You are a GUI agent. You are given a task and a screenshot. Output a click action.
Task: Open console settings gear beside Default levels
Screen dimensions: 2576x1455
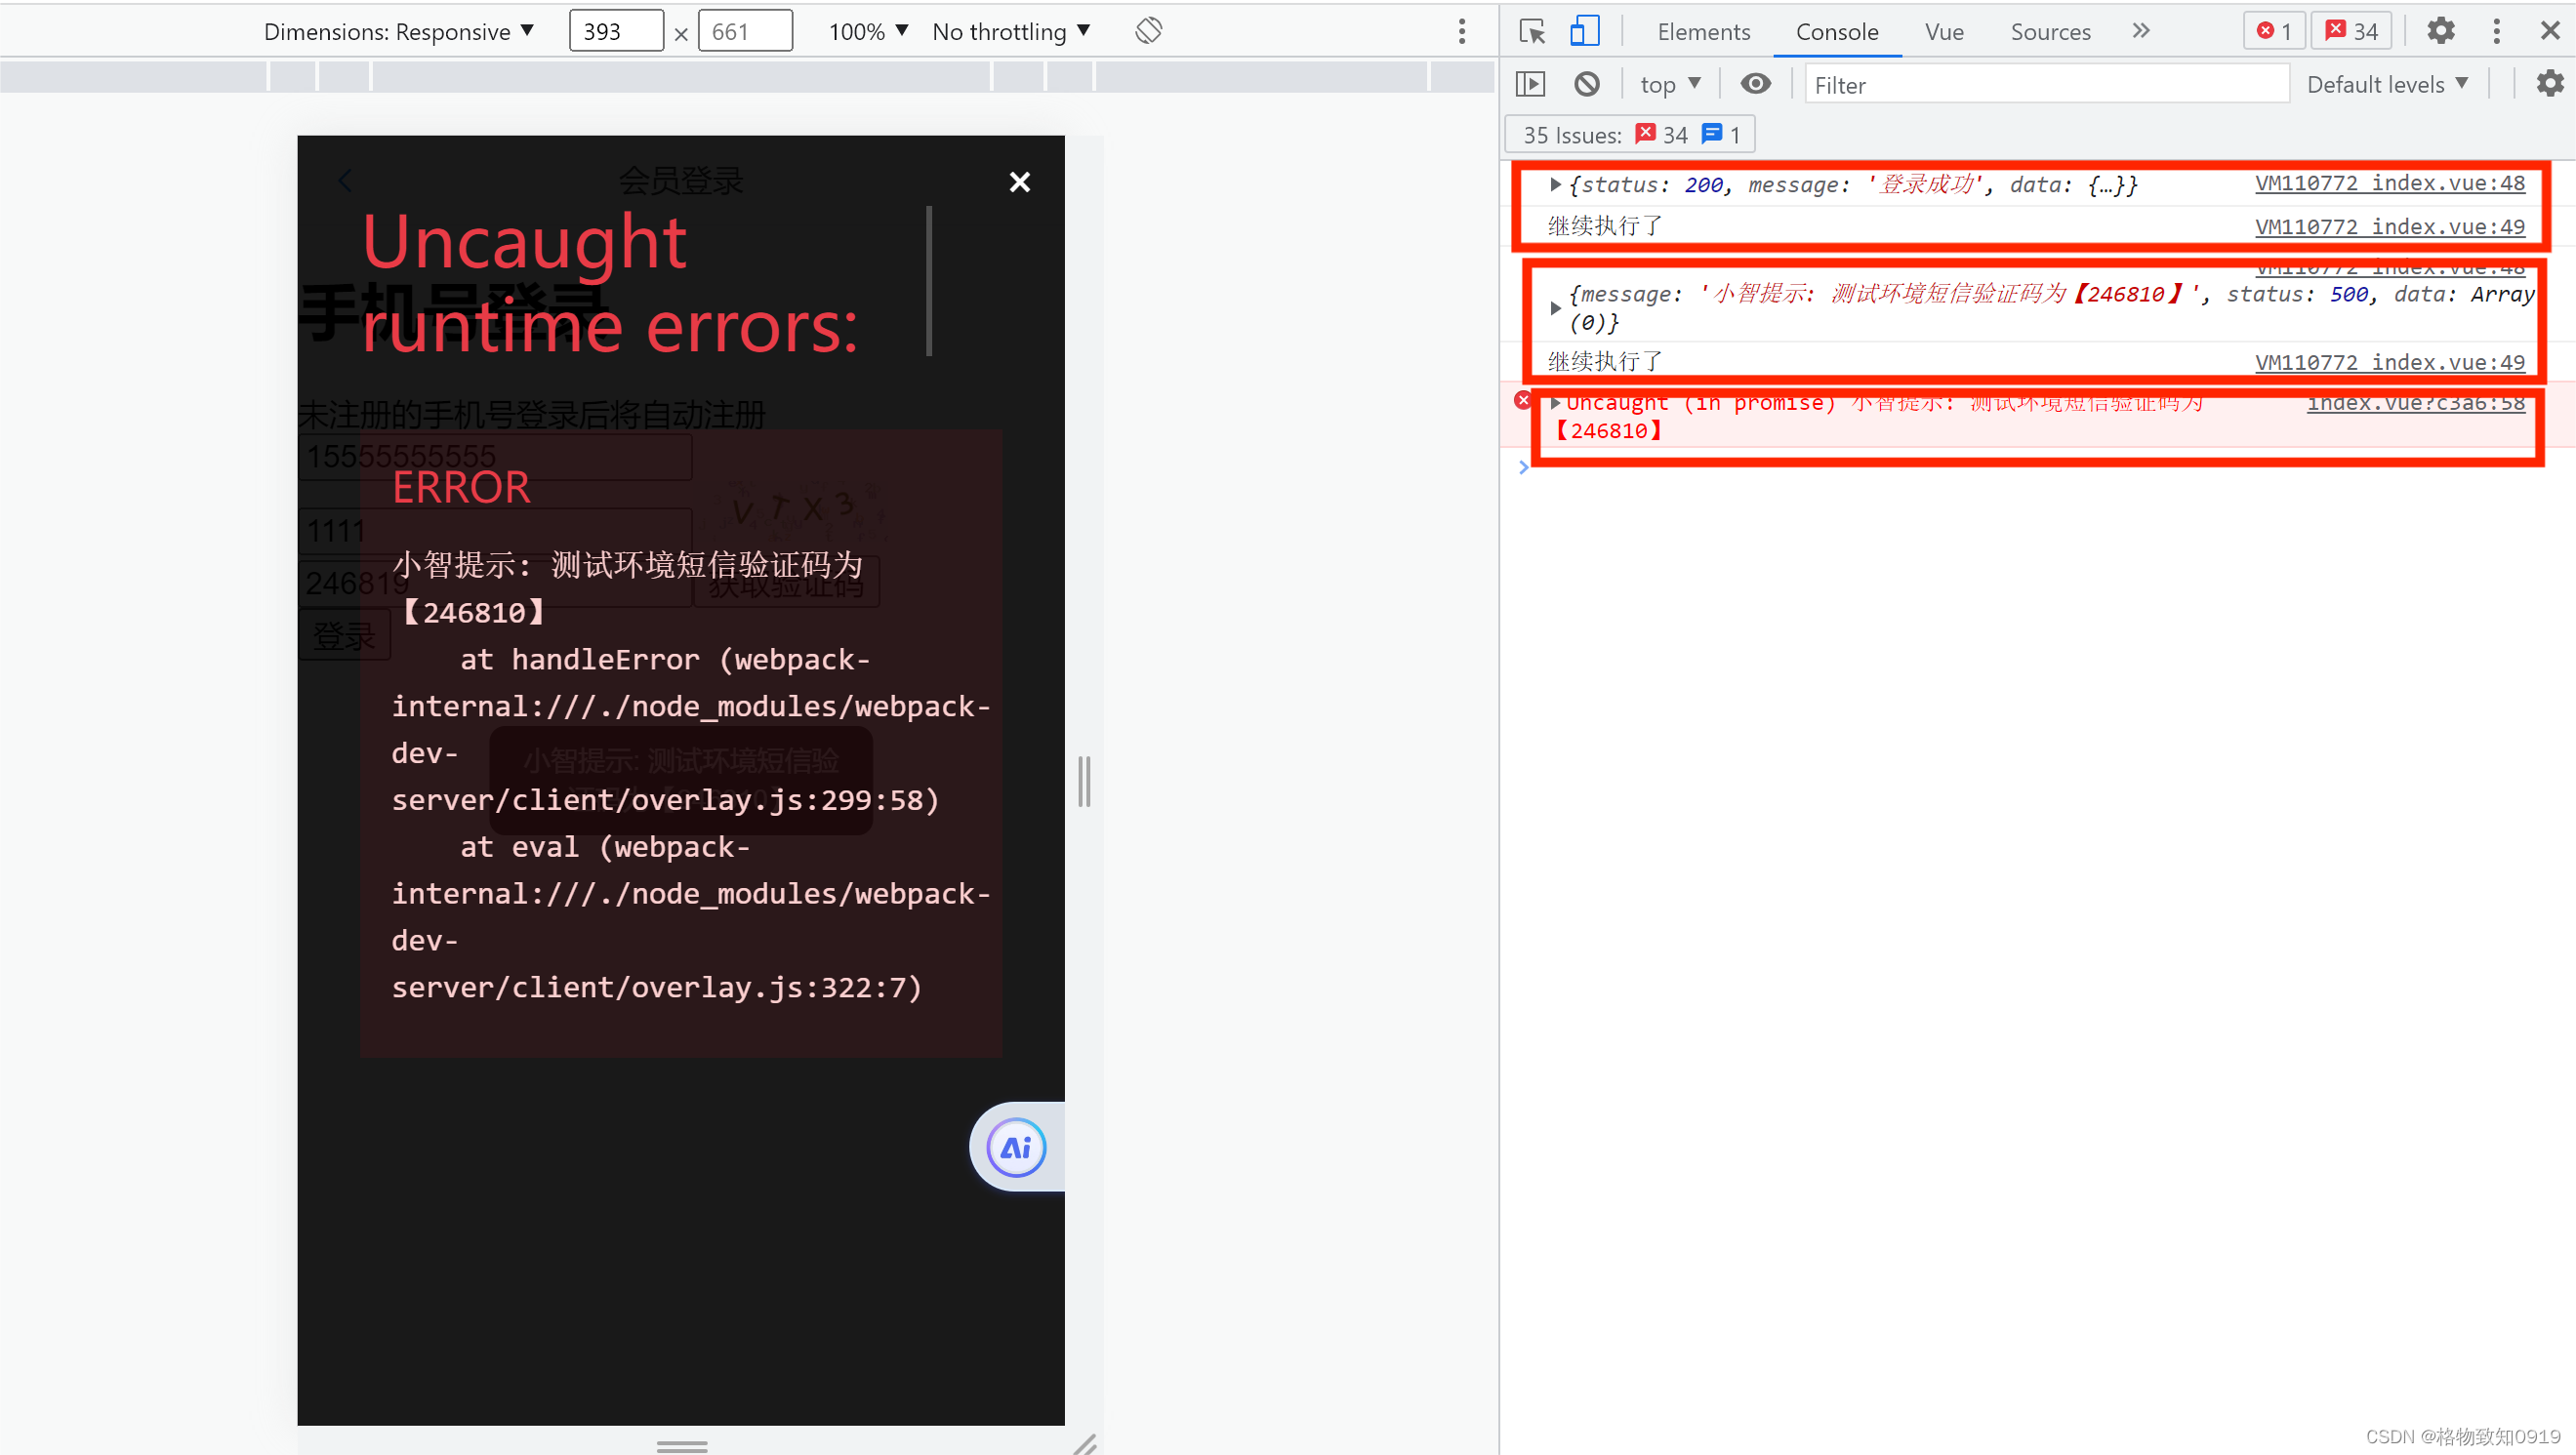pyautogui.click(x=2549, y=84)
